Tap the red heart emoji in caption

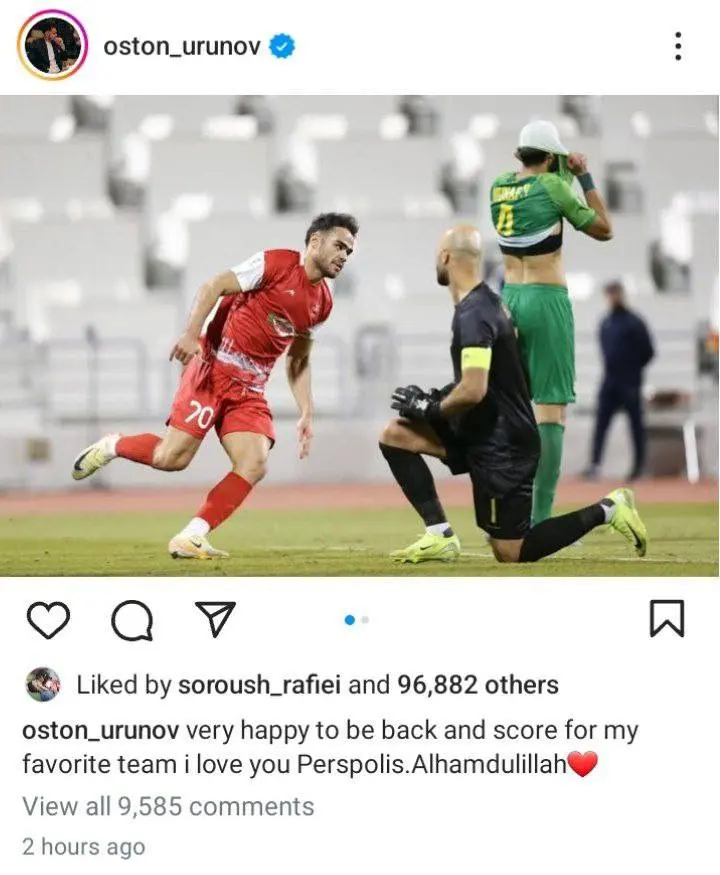coord(582,764)
